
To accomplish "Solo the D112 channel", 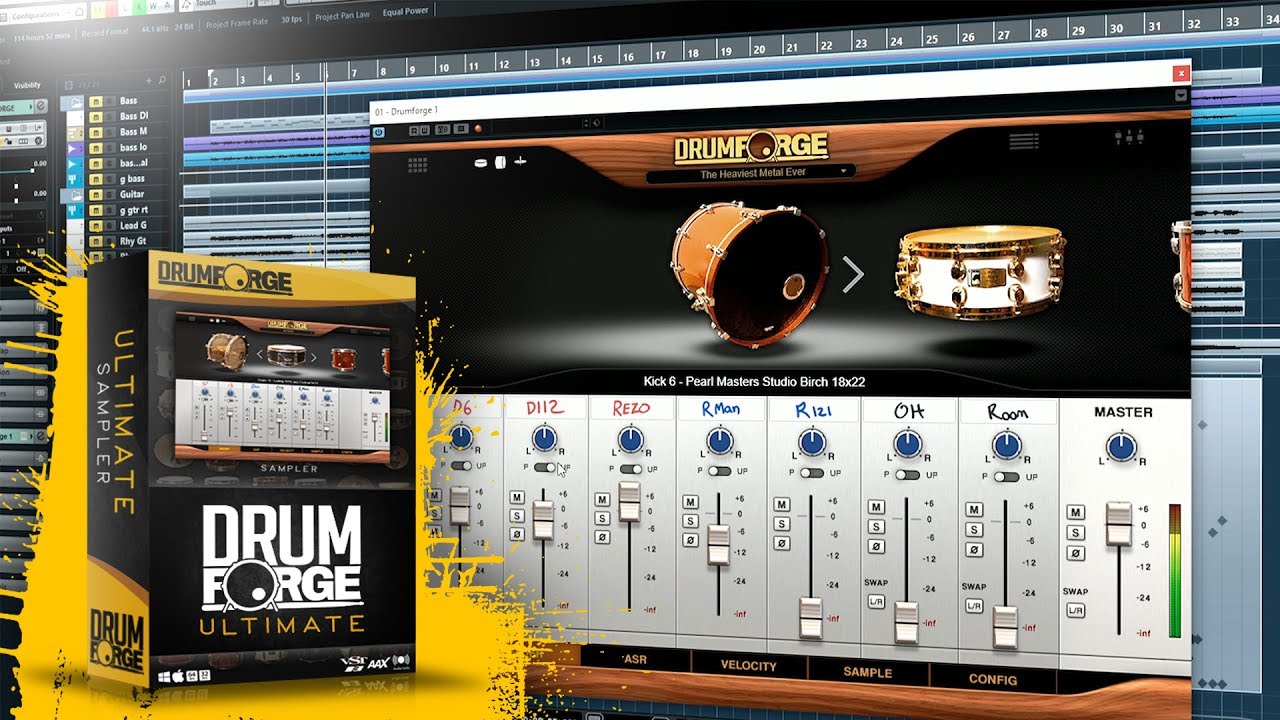I will point(517,515).
